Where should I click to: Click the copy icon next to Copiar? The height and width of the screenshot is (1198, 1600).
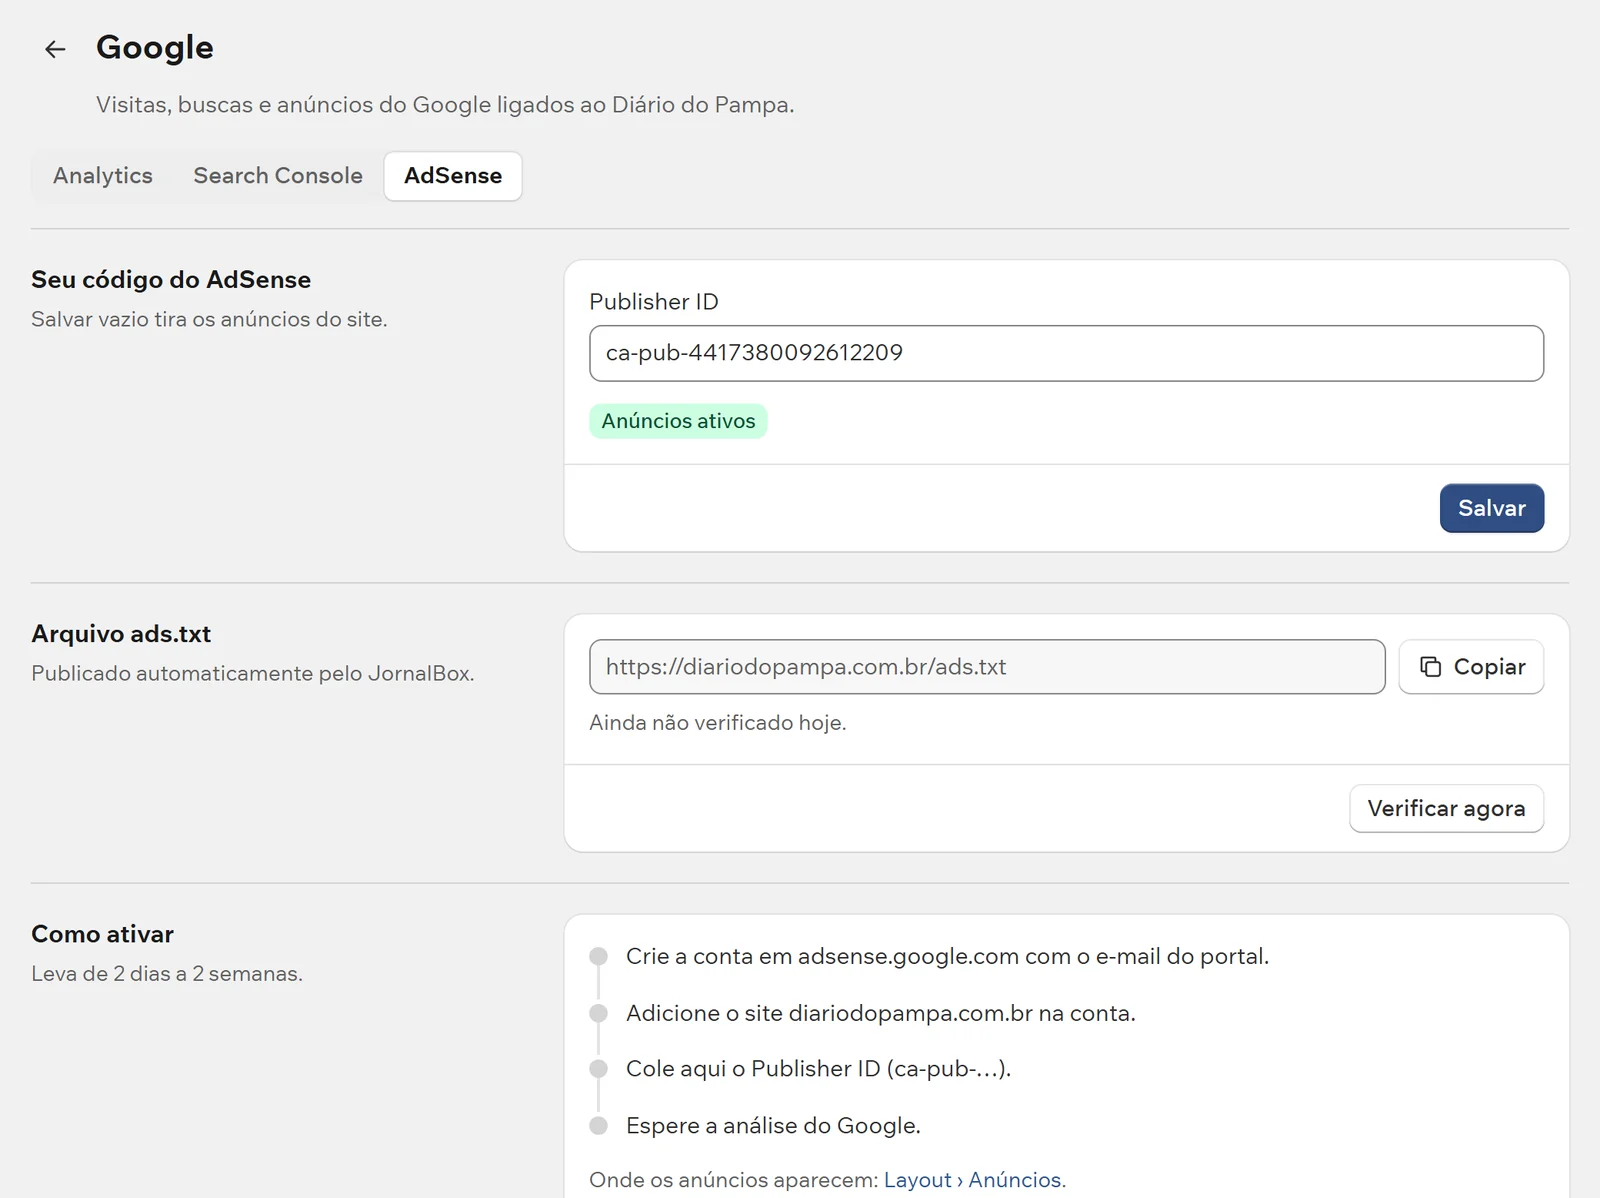tap(1431, 667)
